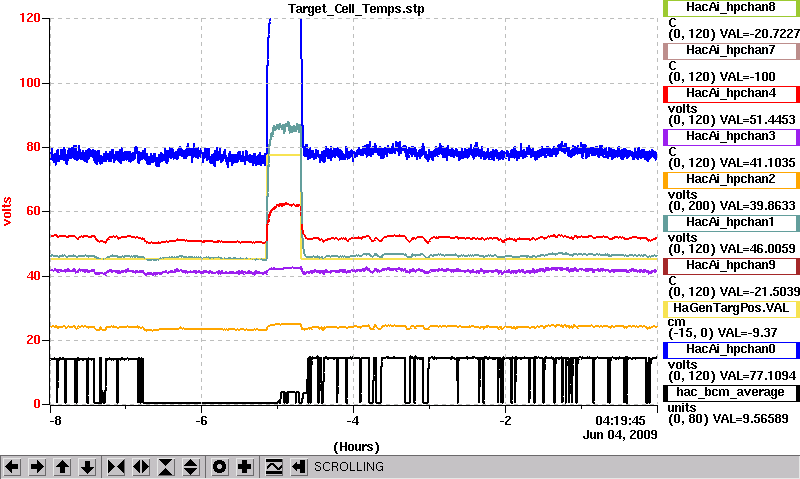Click the SCROLLING status label
800x479 pixels.
[x=349, y=467]
